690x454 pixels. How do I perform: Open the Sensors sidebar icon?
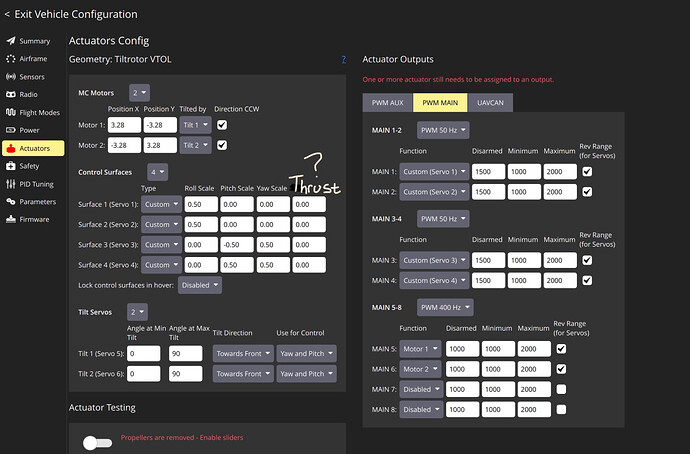click(11, 76)
